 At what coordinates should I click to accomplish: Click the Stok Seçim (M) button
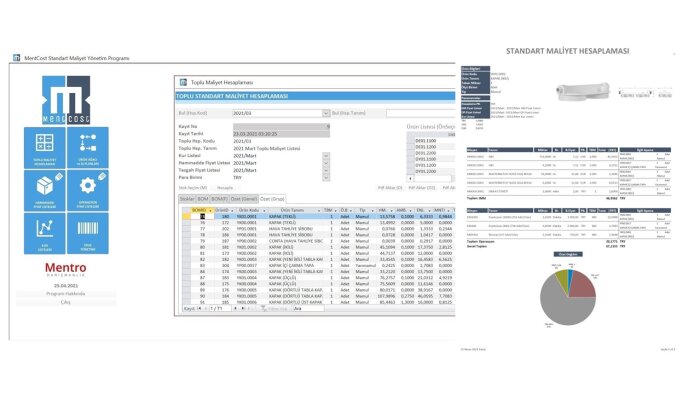193,188
